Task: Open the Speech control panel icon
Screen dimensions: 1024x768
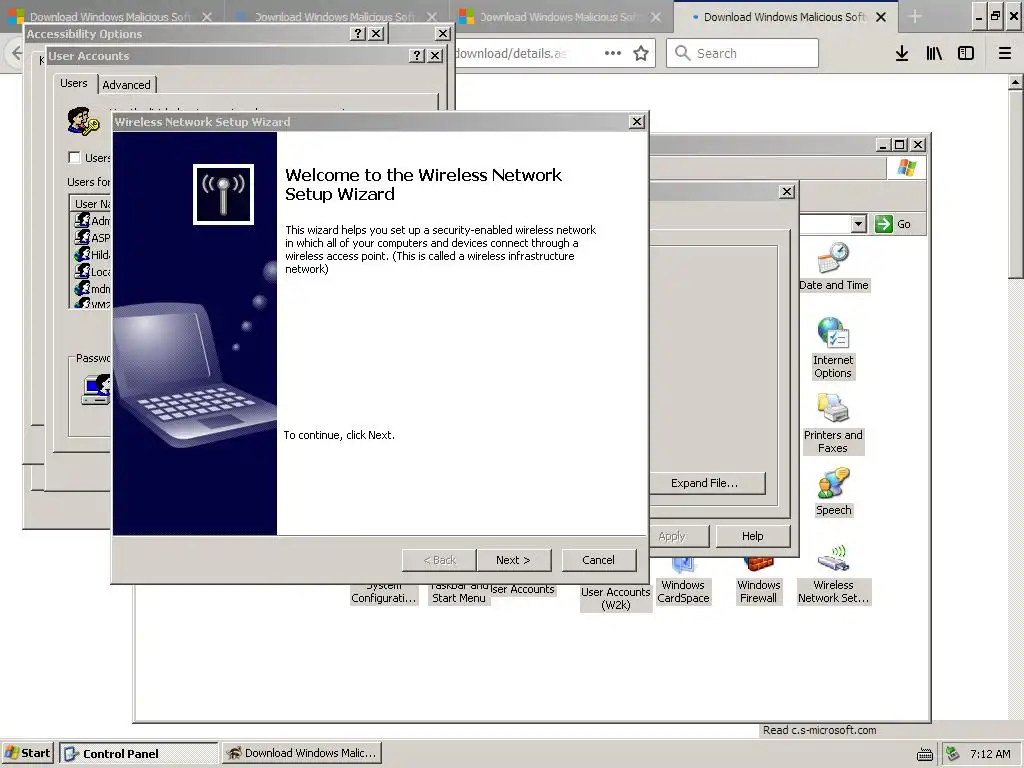Action: (x=833, y=492)
